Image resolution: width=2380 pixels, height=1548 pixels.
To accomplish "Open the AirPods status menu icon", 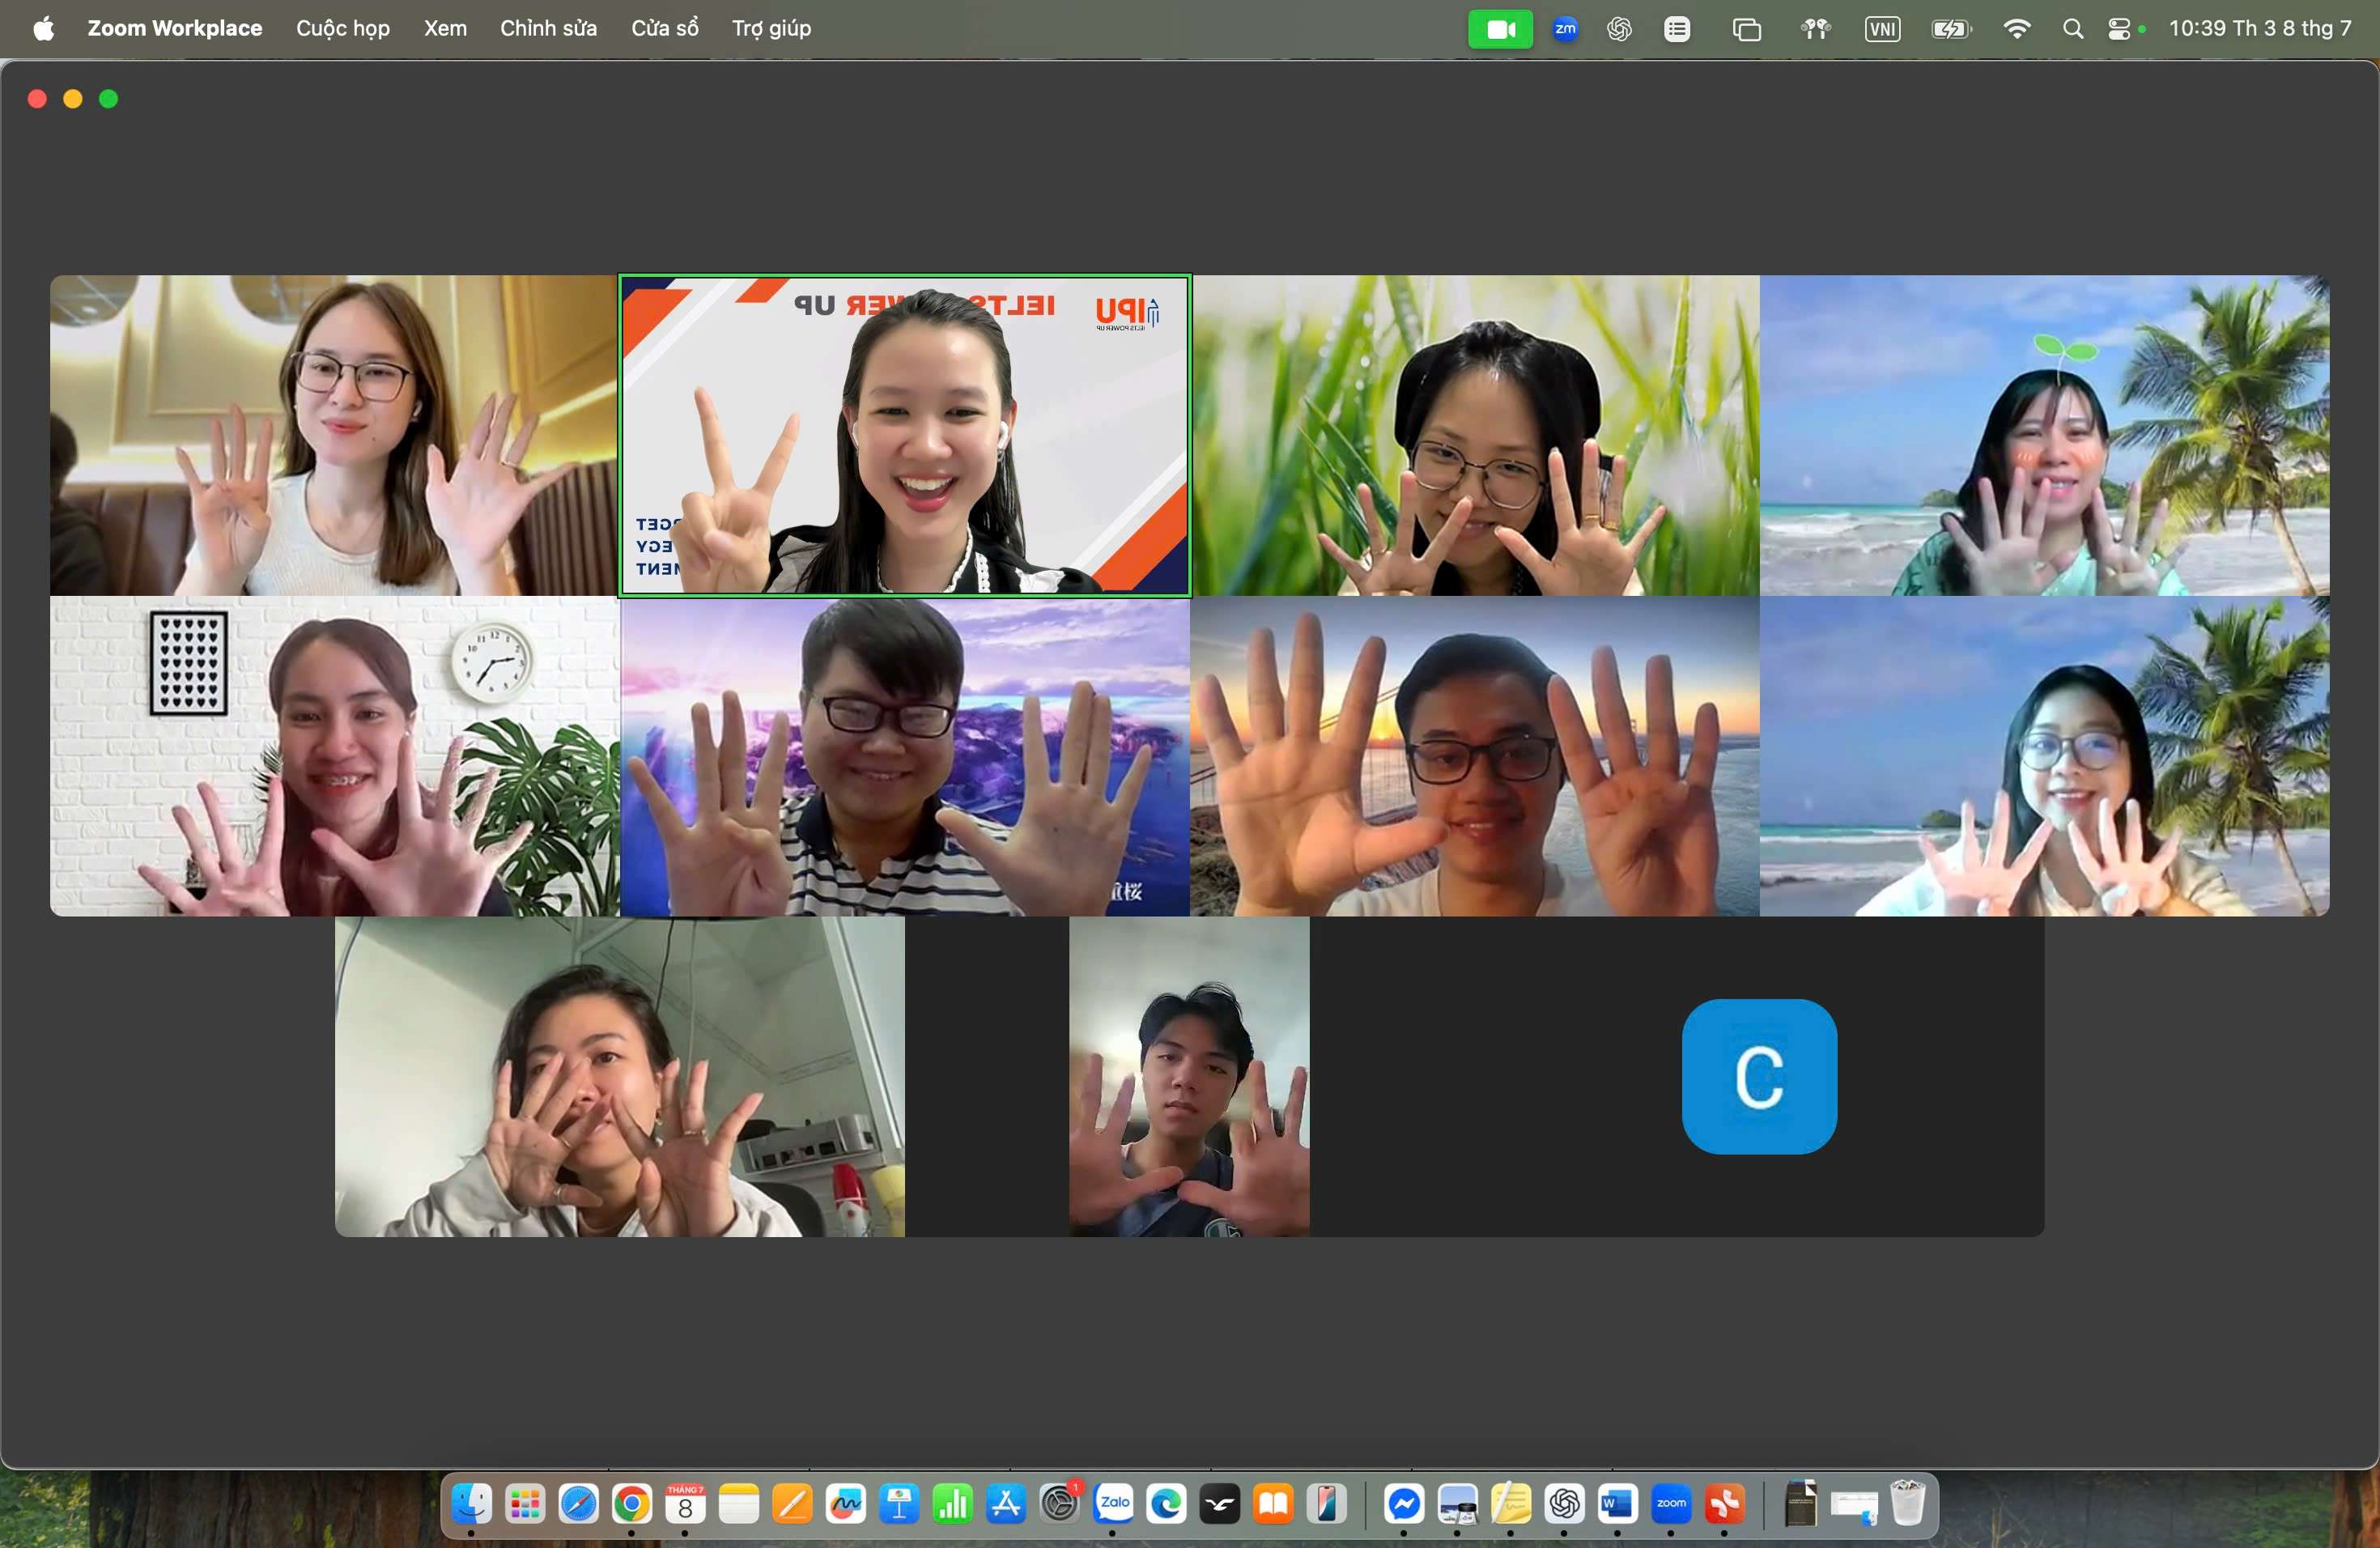I will point(1815,29).
